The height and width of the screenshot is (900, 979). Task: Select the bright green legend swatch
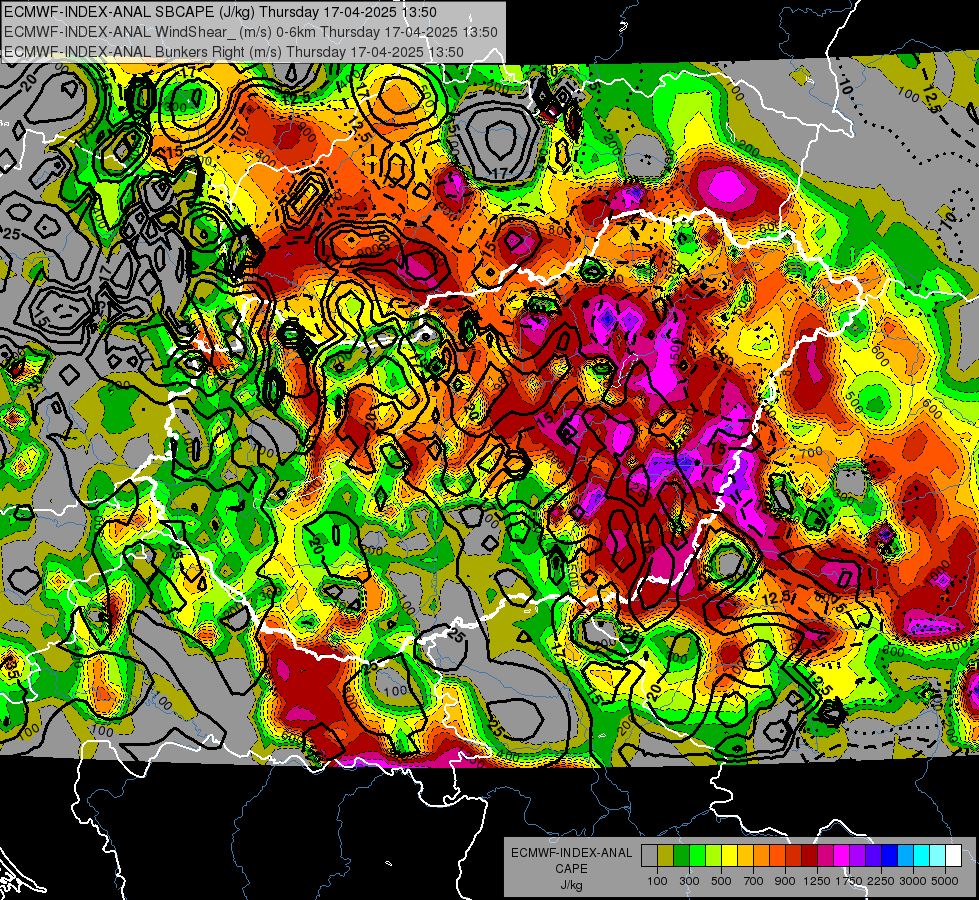[x=697, y=855]
